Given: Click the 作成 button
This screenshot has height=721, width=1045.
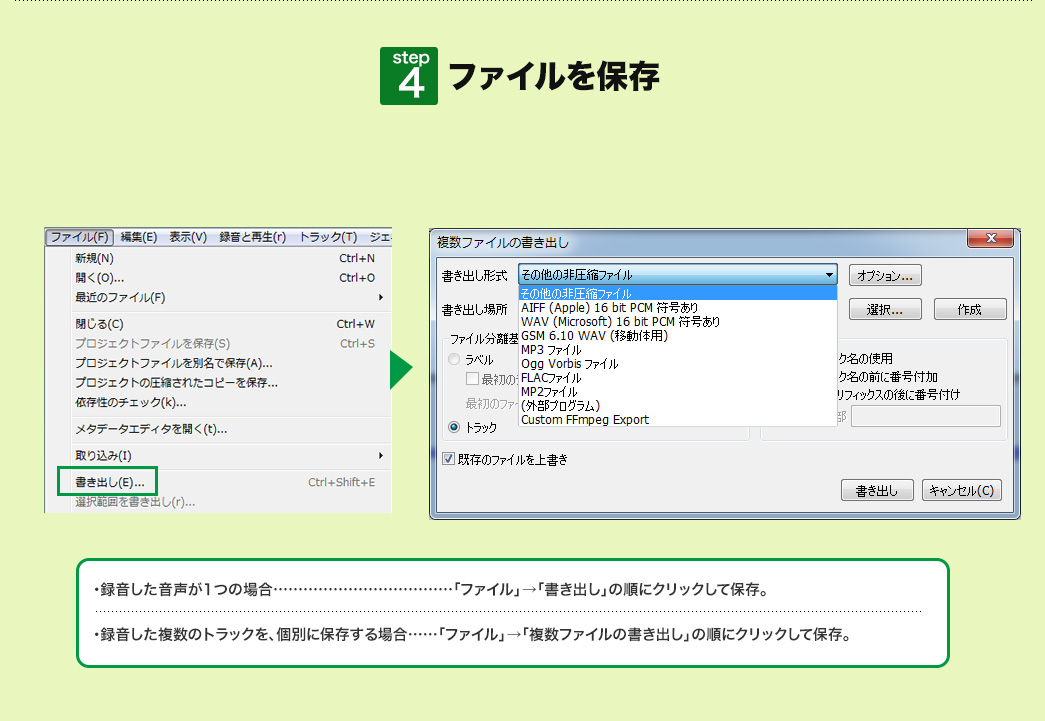Looking at the screenshot, I should [x=970, y=309].
